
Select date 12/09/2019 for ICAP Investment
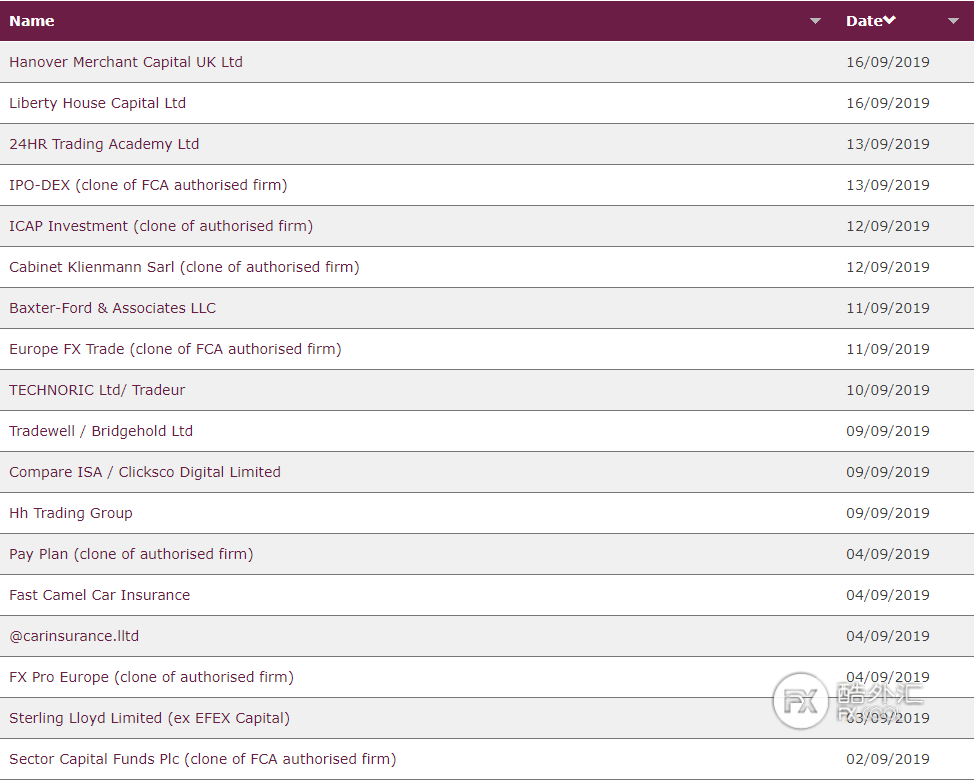coord(888,226)
